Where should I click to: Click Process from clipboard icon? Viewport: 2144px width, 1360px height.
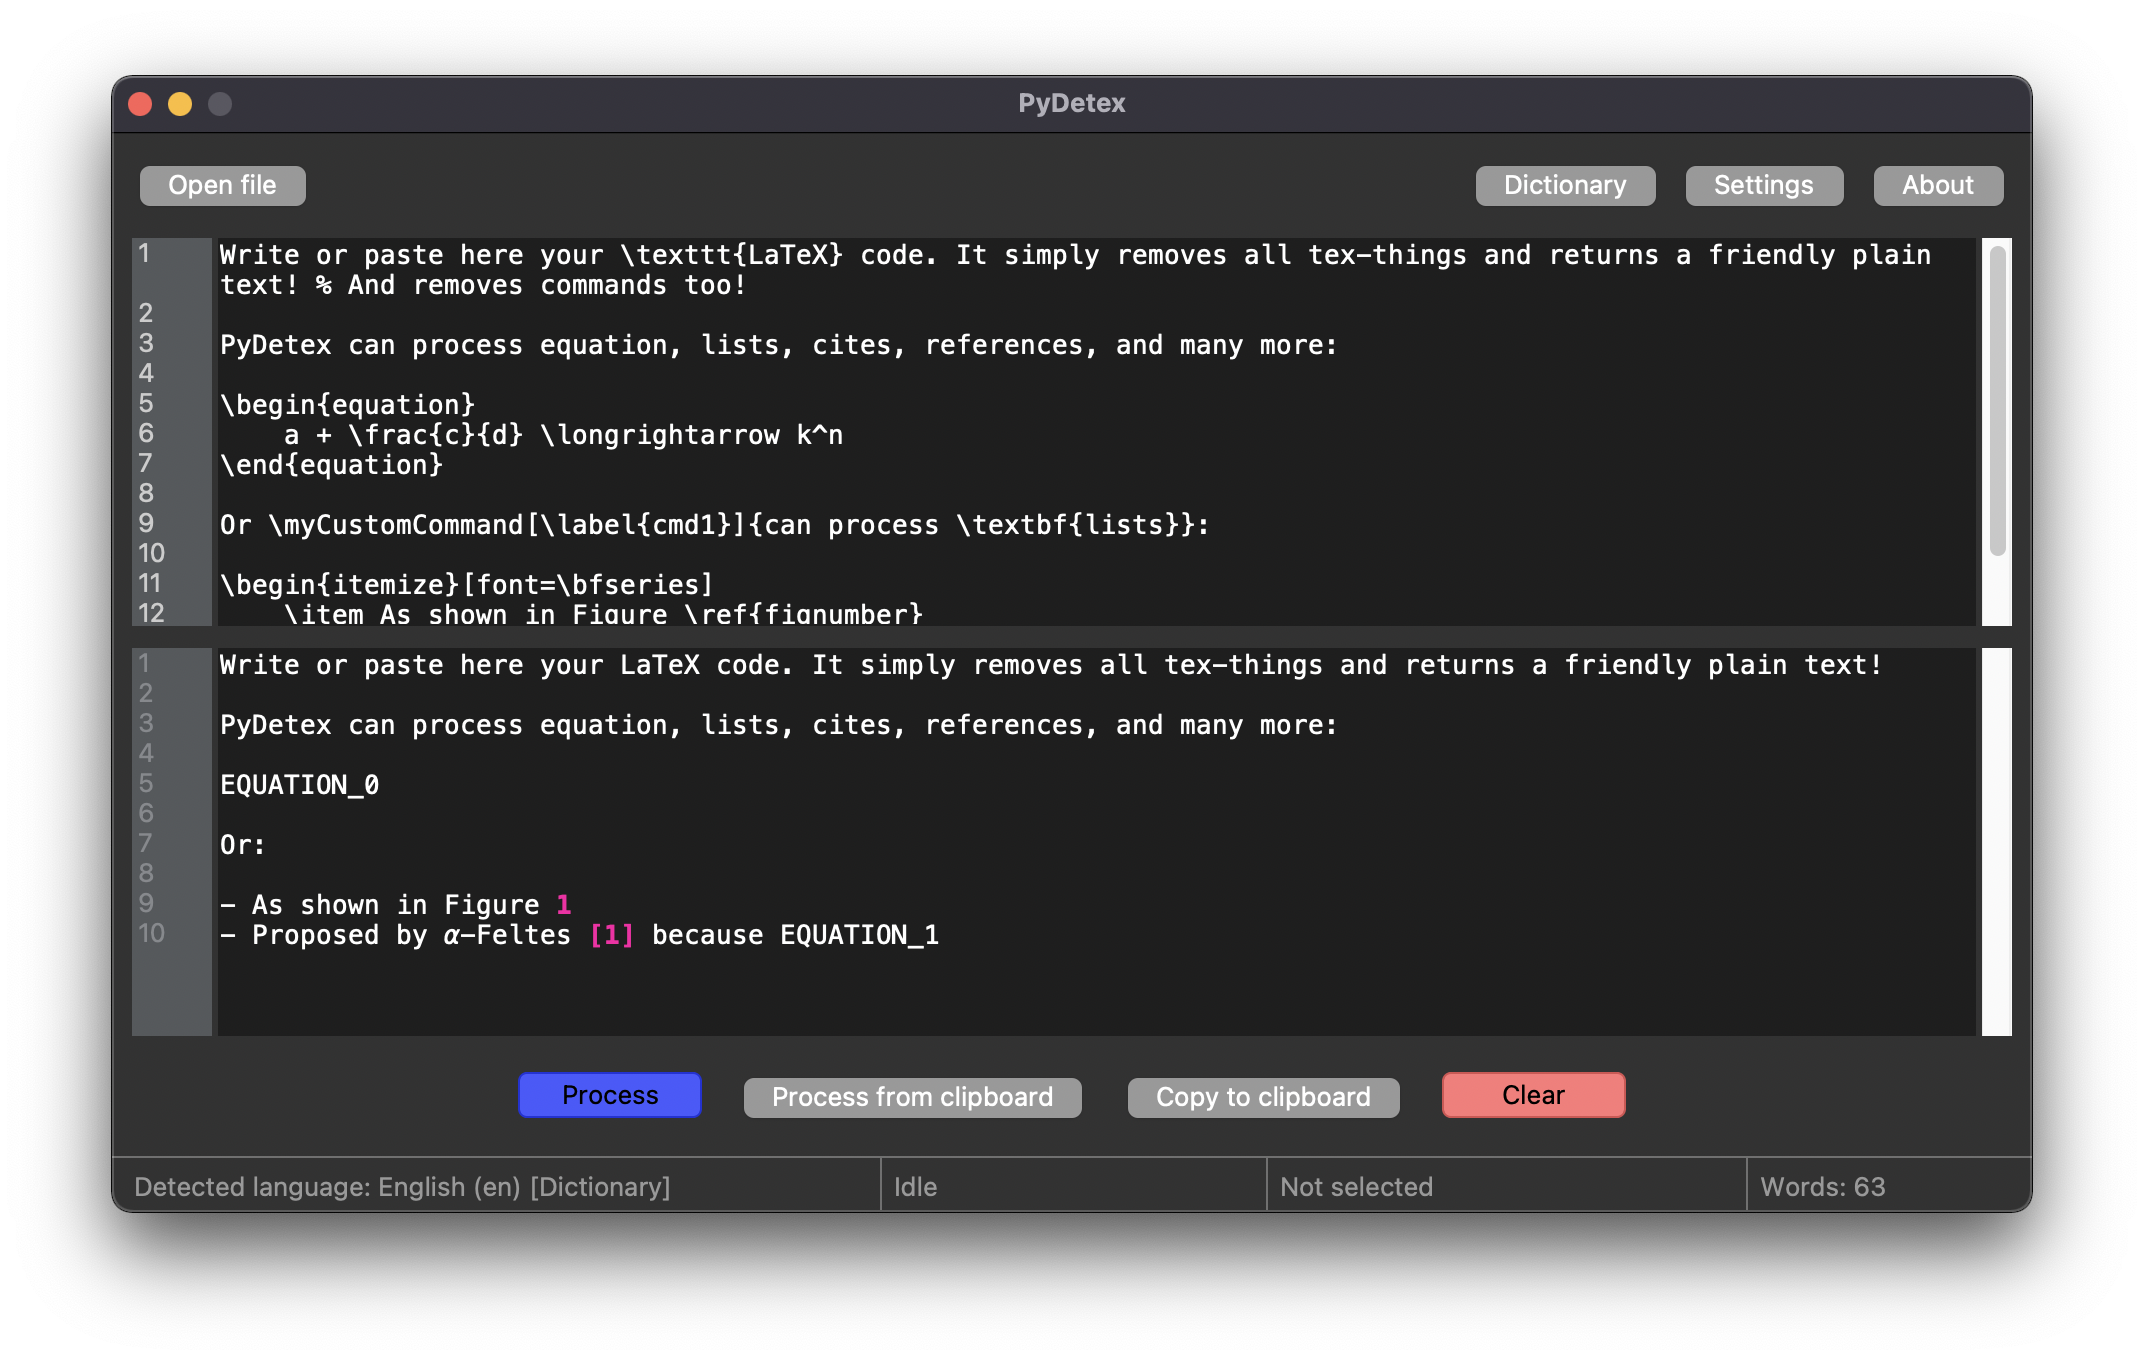(x=911, y=1094)
